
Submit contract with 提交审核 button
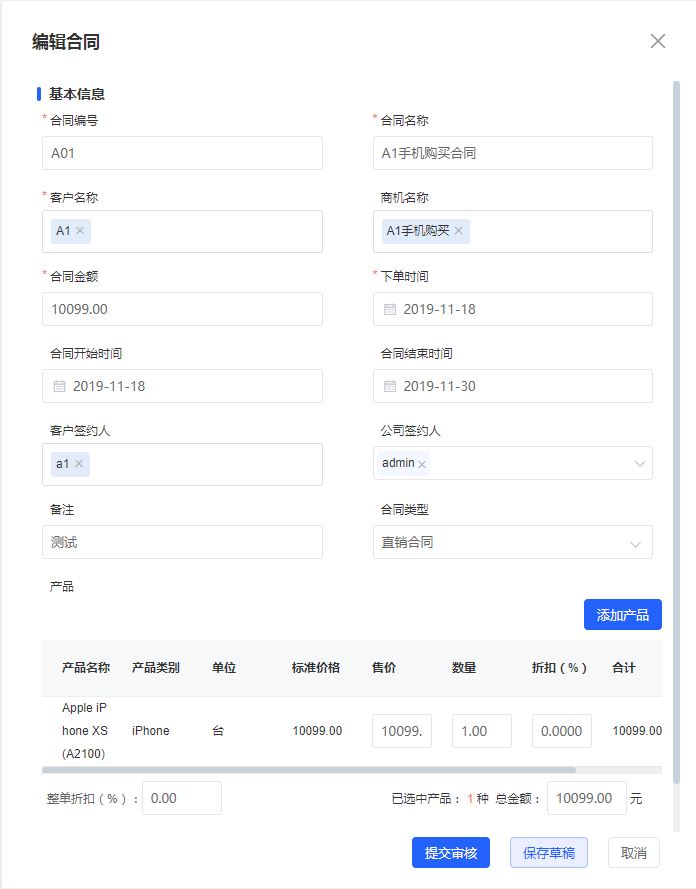tap(450, 853)
